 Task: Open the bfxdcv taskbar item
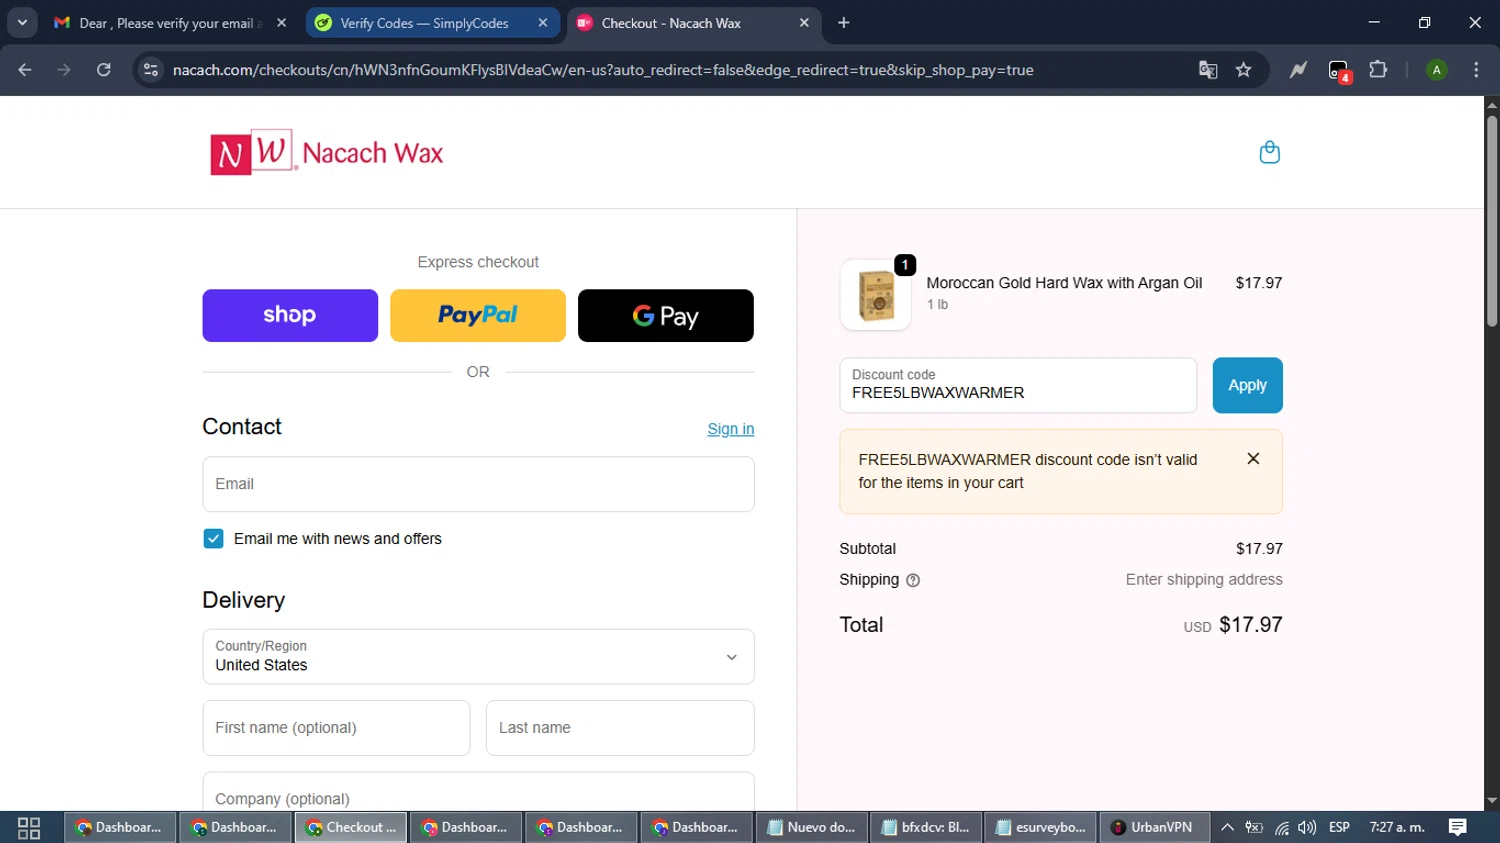tap(926, 828)
